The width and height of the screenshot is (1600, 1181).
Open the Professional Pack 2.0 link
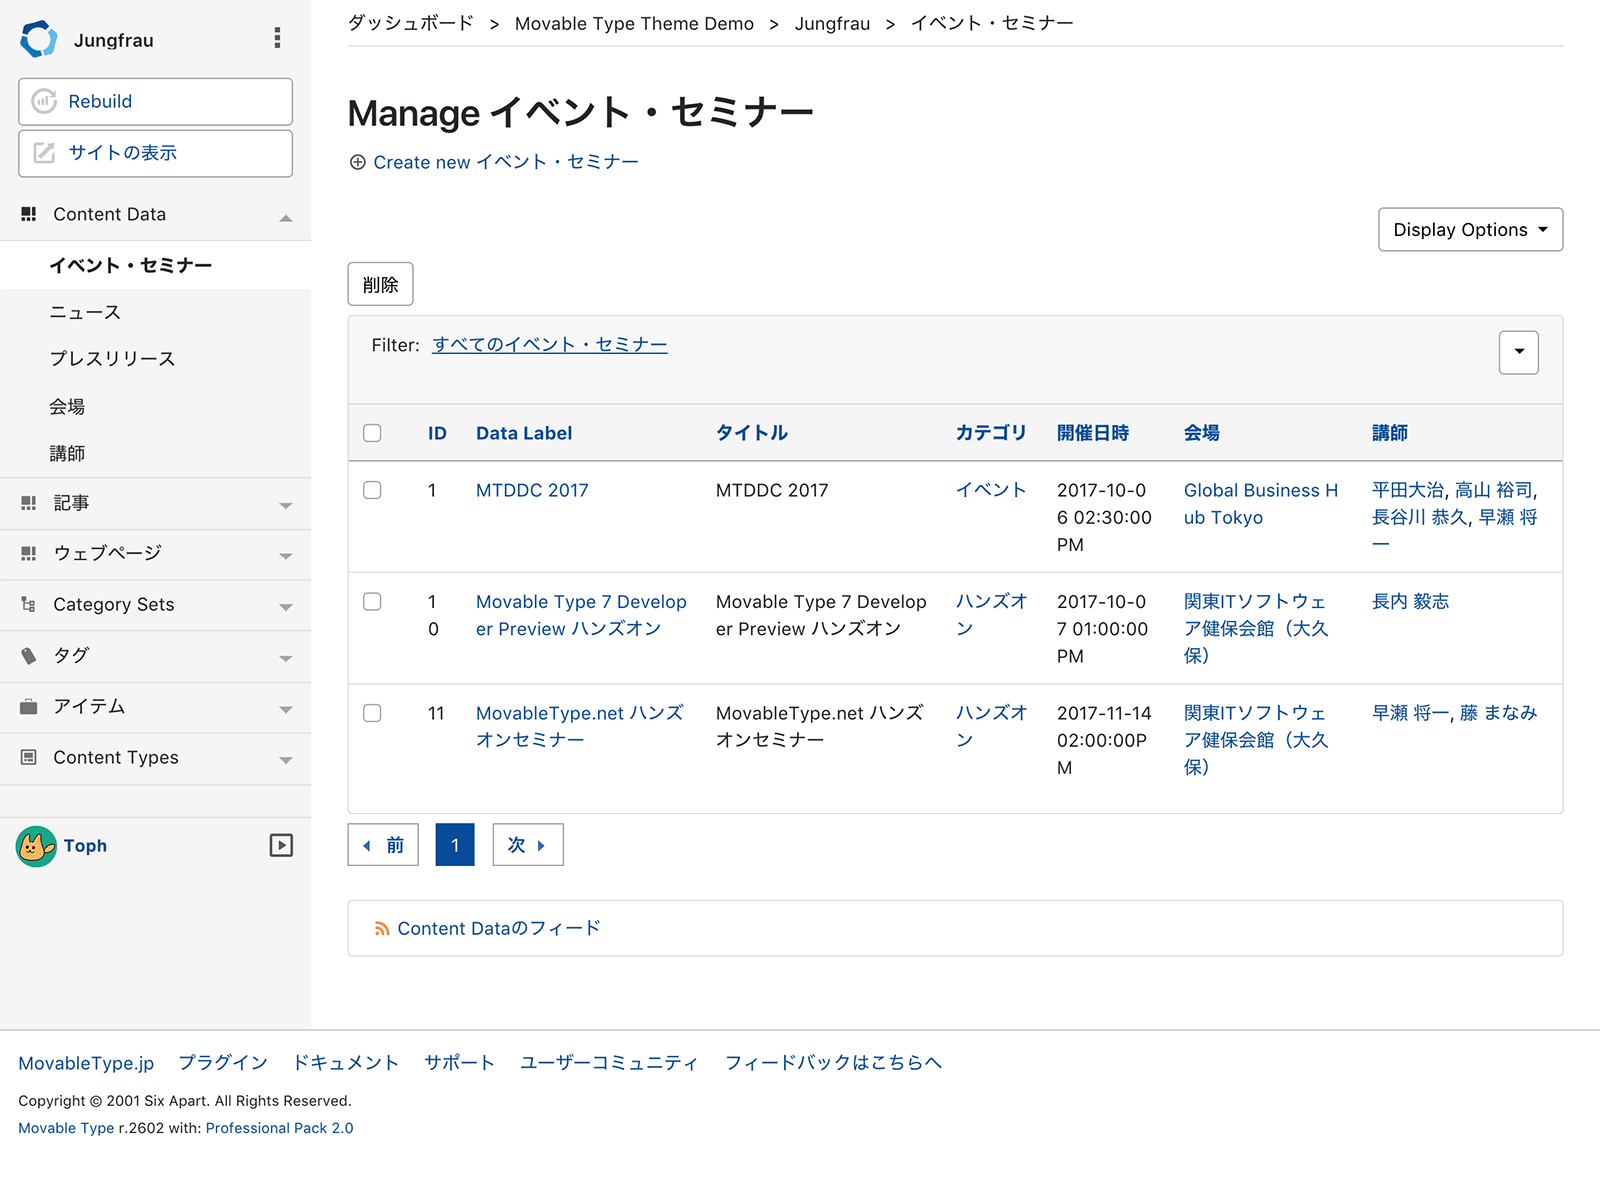pos(279,1128)
